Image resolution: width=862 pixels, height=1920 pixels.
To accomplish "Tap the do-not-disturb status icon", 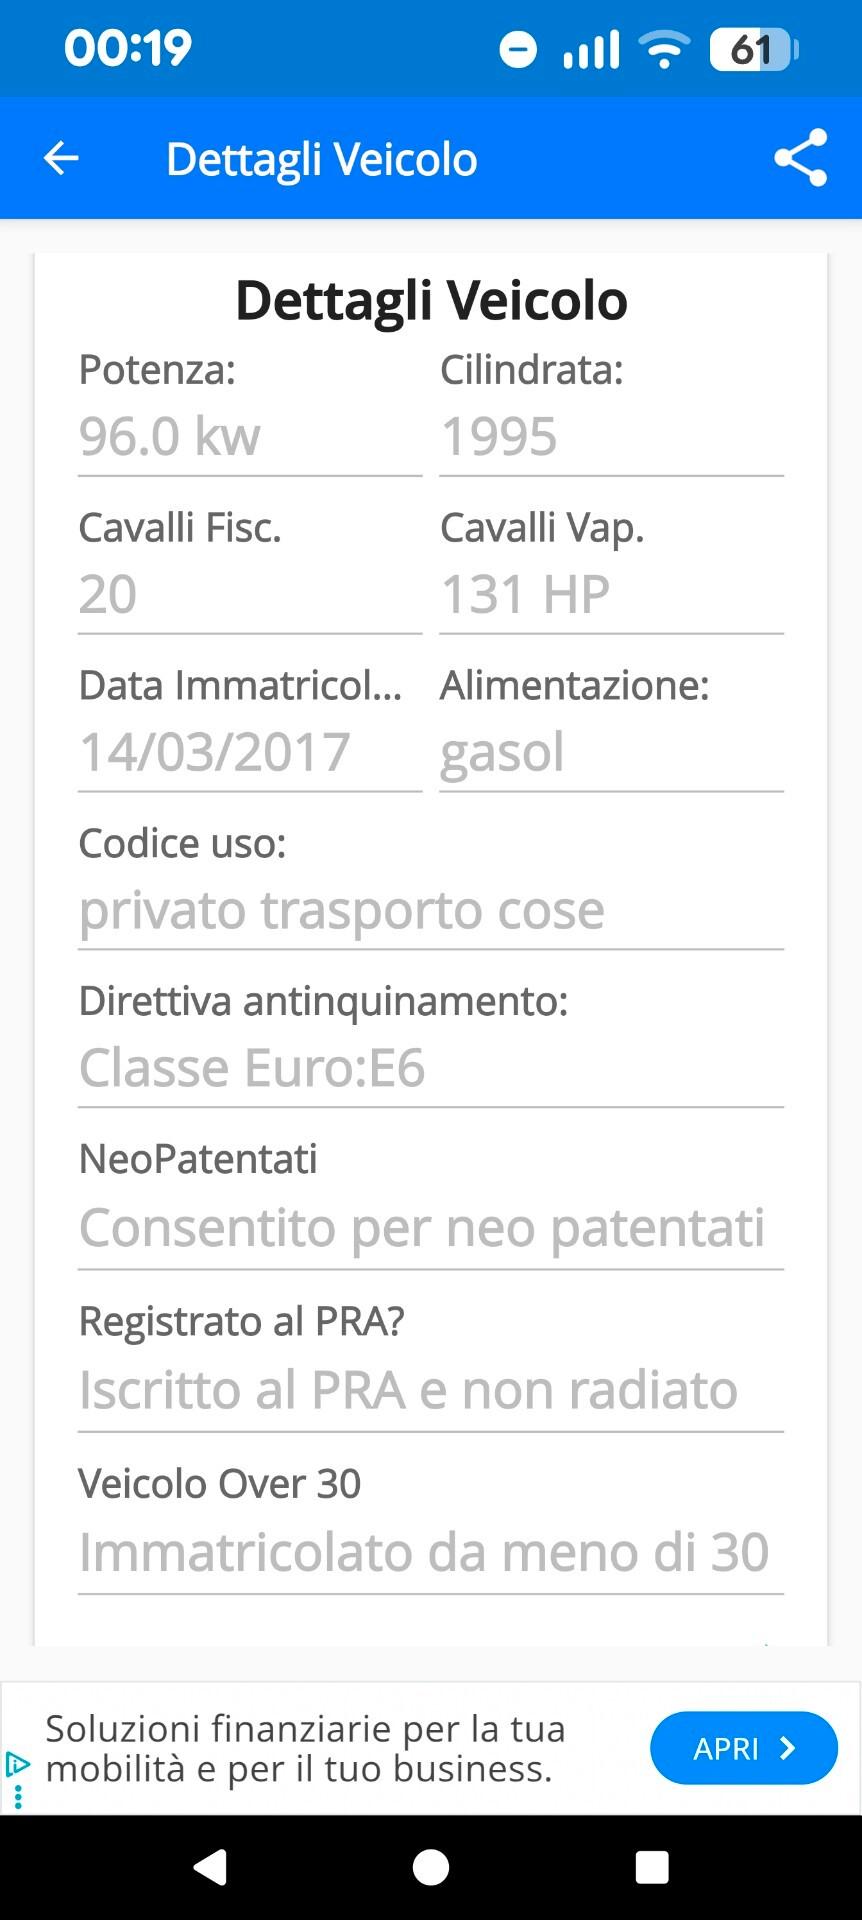I will click(518, 49).
